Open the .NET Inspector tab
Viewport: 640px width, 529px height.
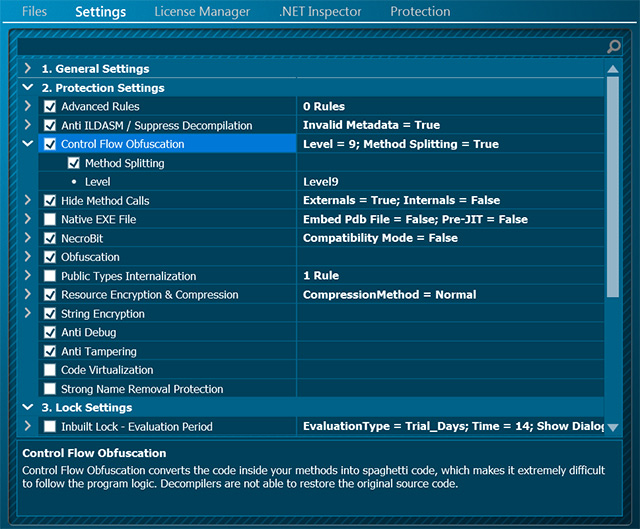tap(320, 12)
